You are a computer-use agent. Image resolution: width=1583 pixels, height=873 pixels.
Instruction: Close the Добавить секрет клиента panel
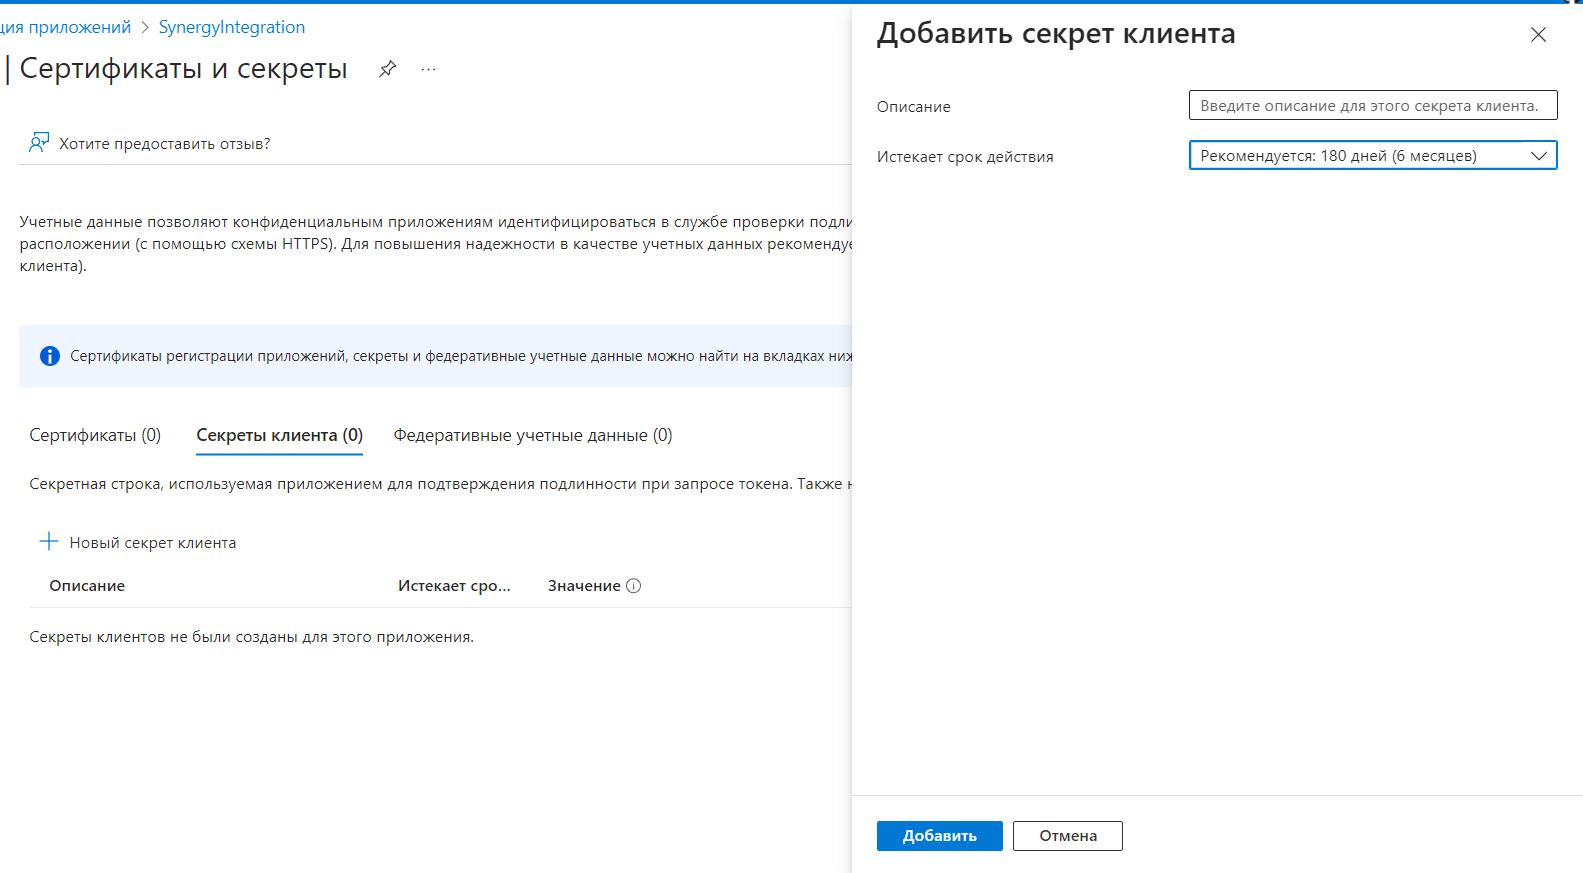pyautogui.click(x=1538, y=35)
